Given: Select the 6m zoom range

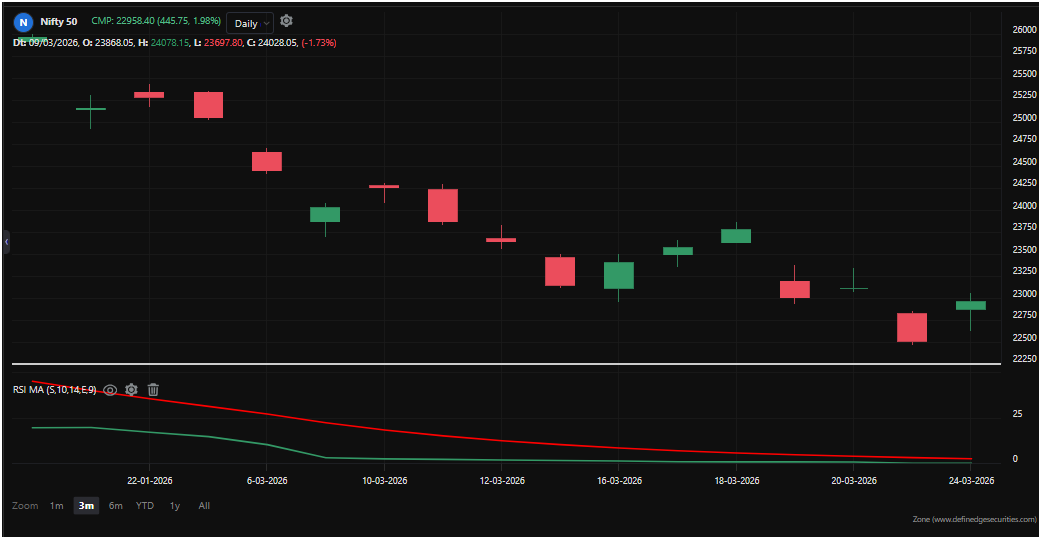Looking at the screenshot, I should [x=116, y=506].
